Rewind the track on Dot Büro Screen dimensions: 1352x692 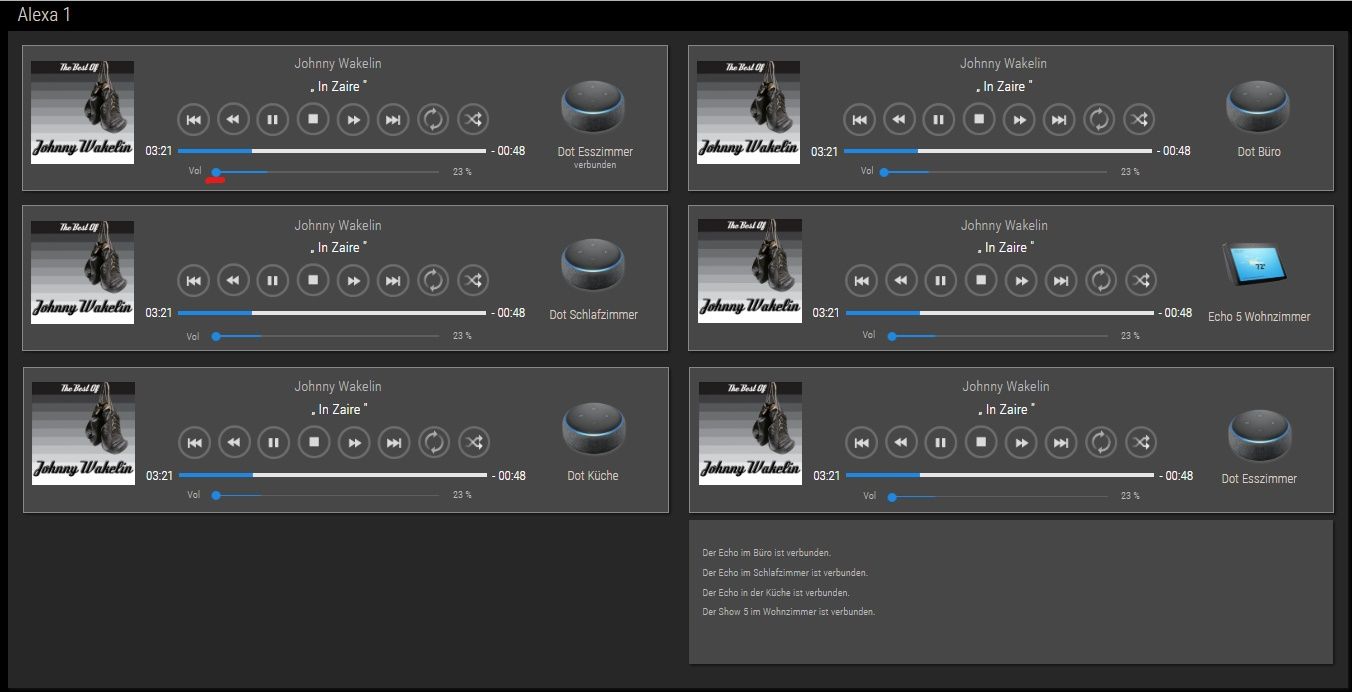pyautogui.click(x=899, y=120)
